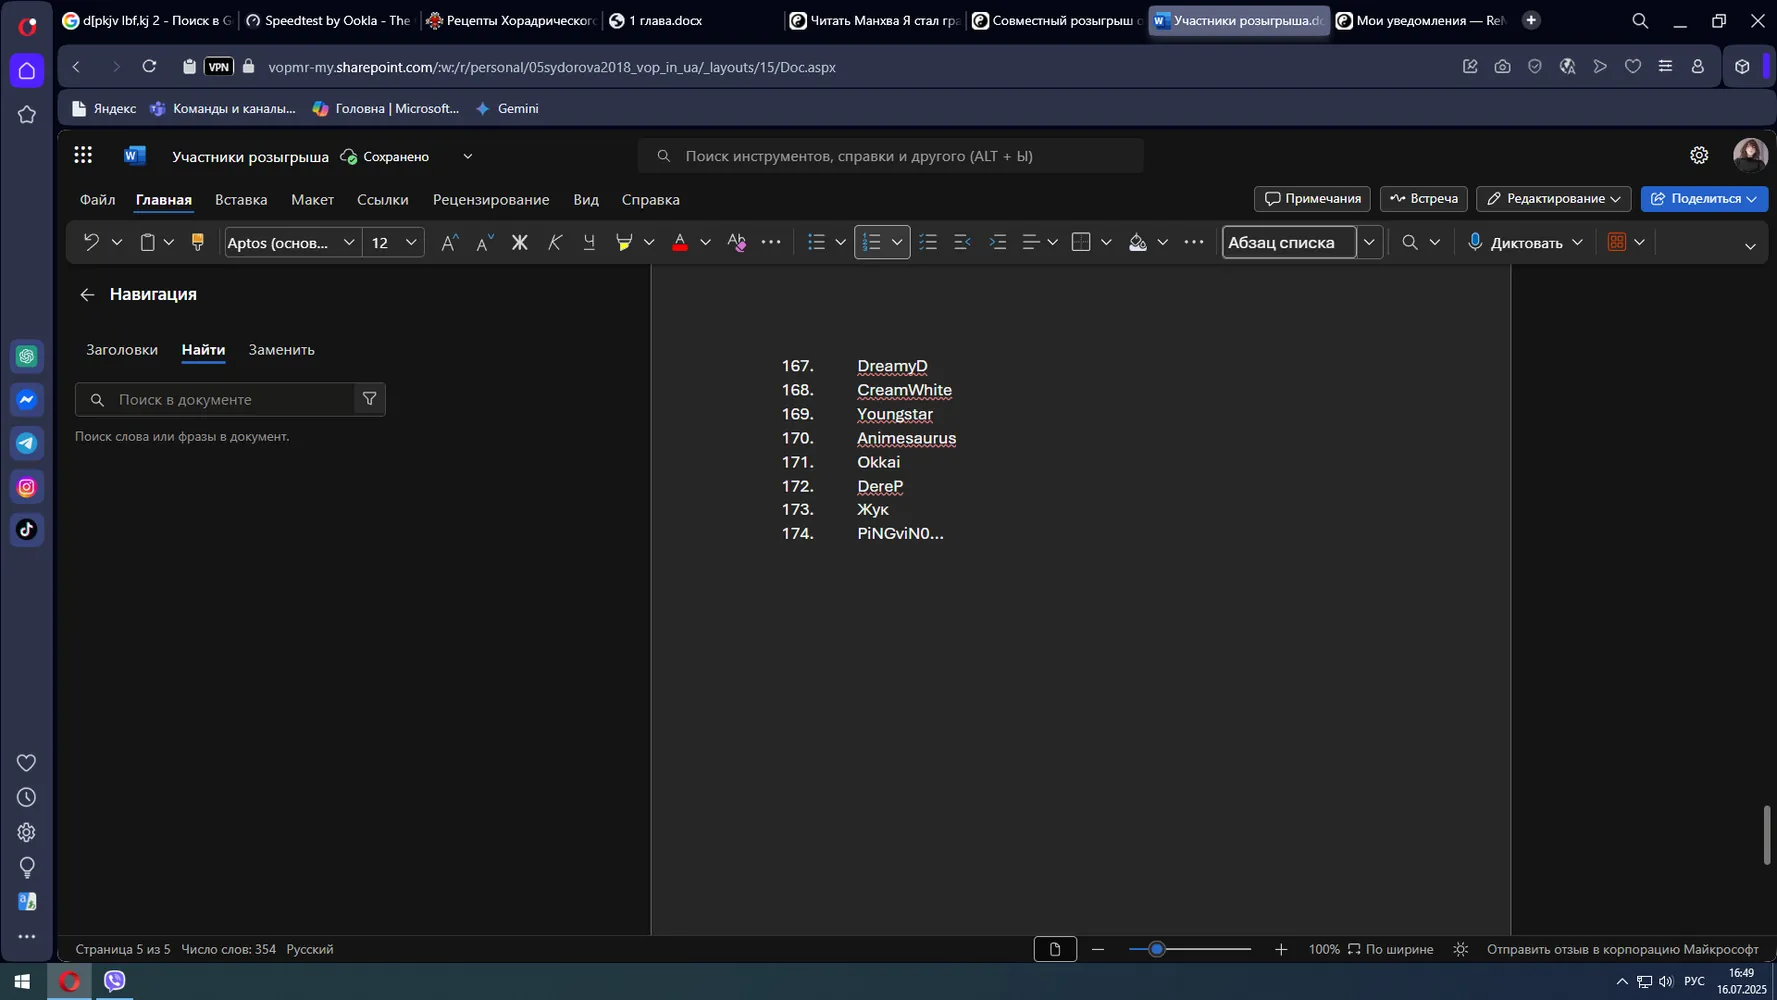Switch to Заголовки navigation tab
Image resolution: width=1777 pixels, height=1000 pixels.
(x=122, y=349)
